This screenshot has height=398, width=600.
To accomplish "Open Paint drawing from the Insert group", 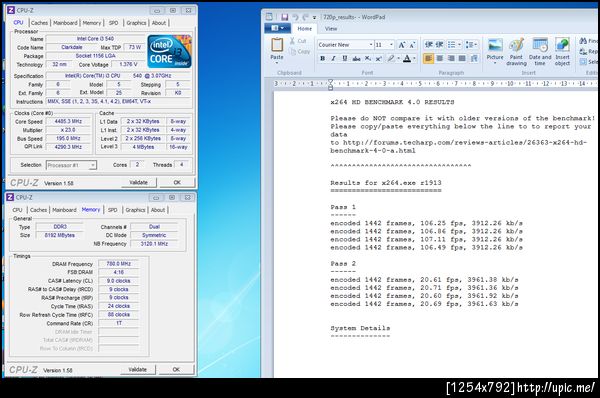I will (516, 45).
